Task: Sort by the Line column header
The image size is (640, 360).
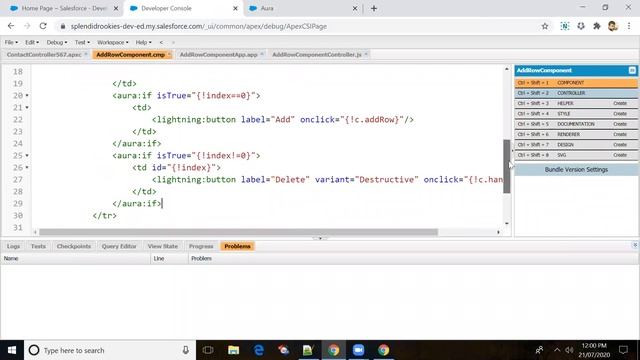Action: click(x=169, y=258)
